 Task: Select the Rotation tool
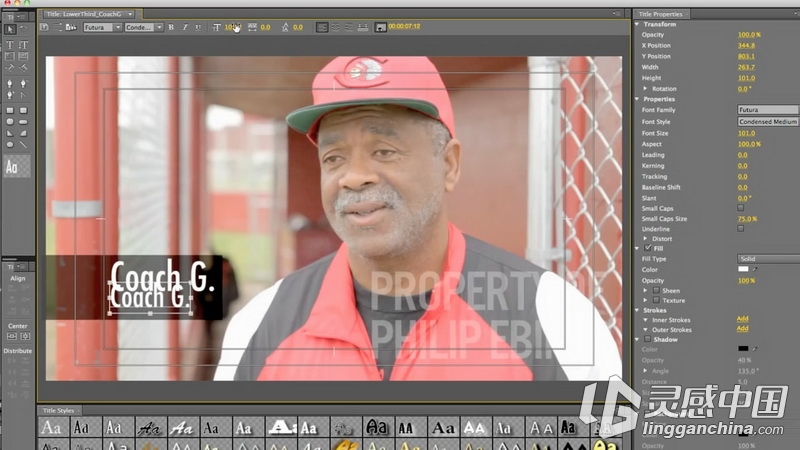coord(23,30)
